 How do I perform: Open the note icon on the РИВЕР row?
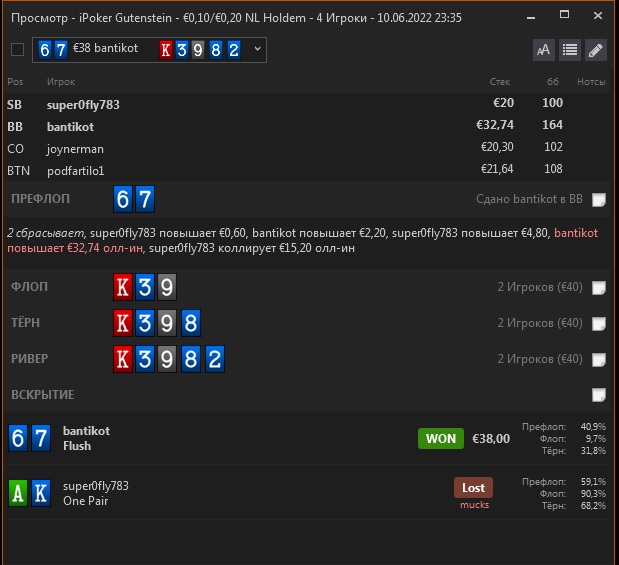(x=599, y=359)
